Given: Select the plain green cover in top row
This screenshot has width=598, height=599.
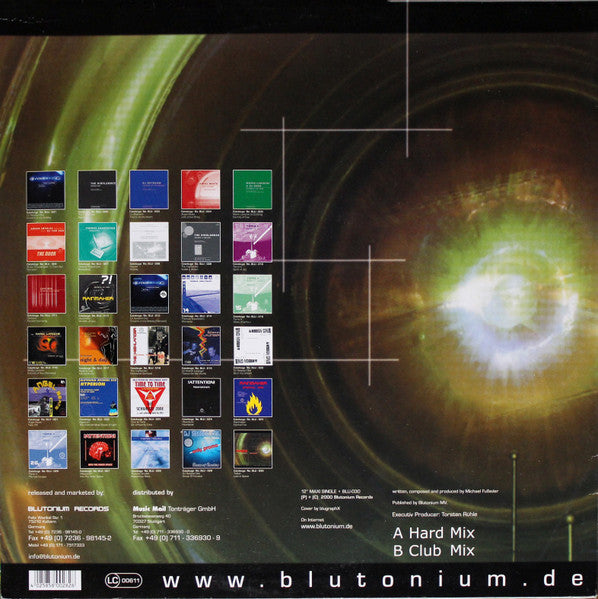Looking at the screenshot, I should tap(253, 189).
